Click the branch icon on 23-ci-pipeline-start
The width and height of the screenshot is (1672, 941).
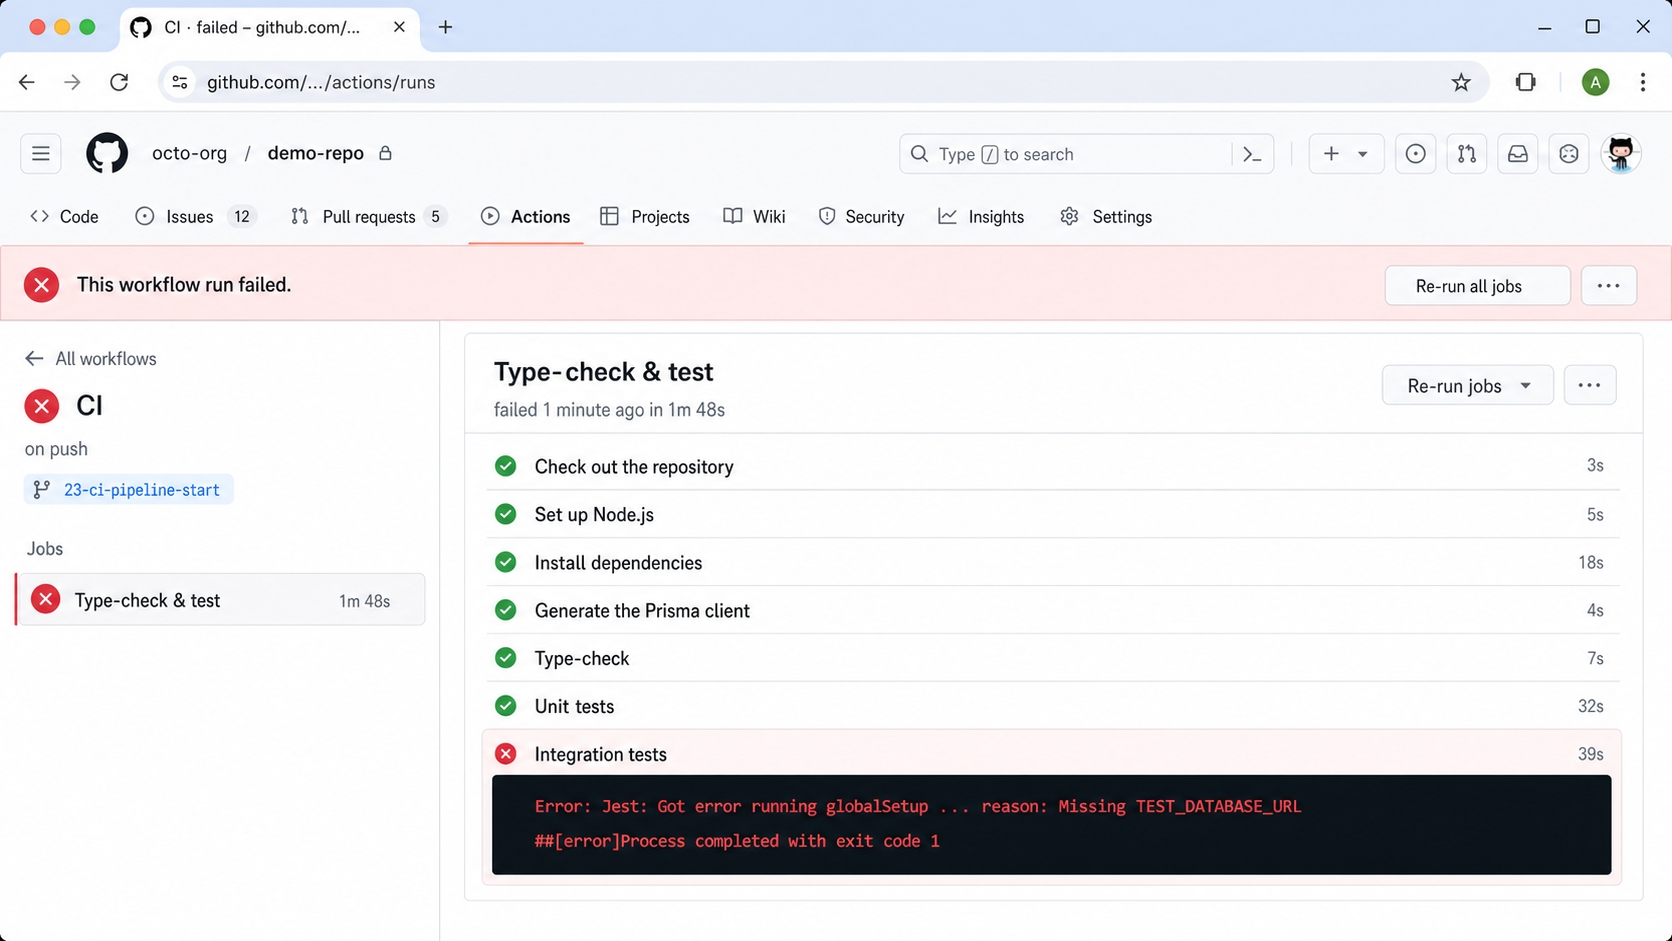click(x=41, y=490)
